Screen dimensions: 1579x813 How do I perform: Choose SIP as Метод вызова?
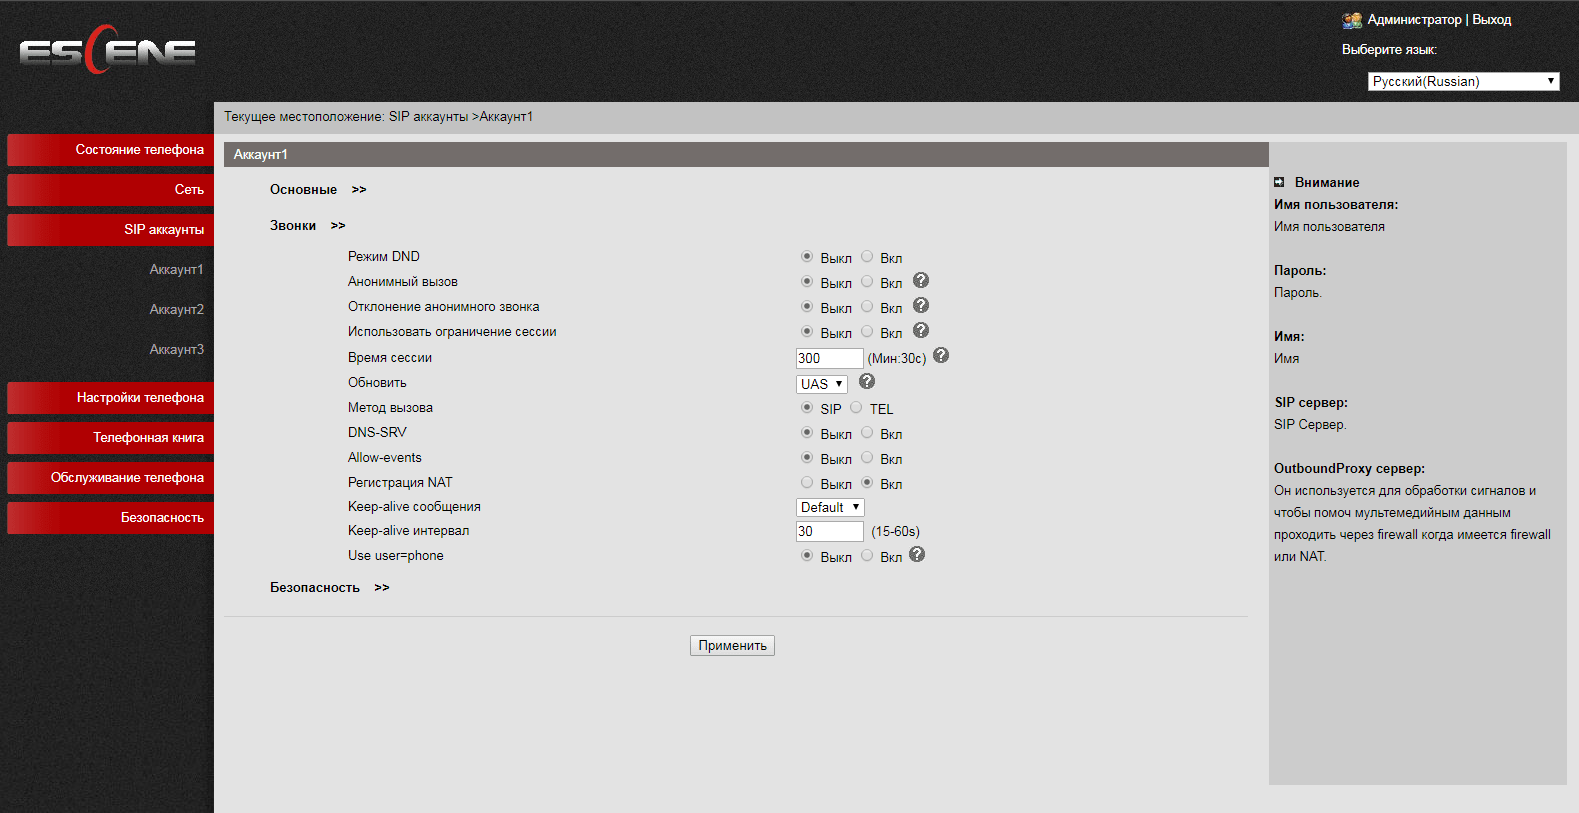(807, 408)
